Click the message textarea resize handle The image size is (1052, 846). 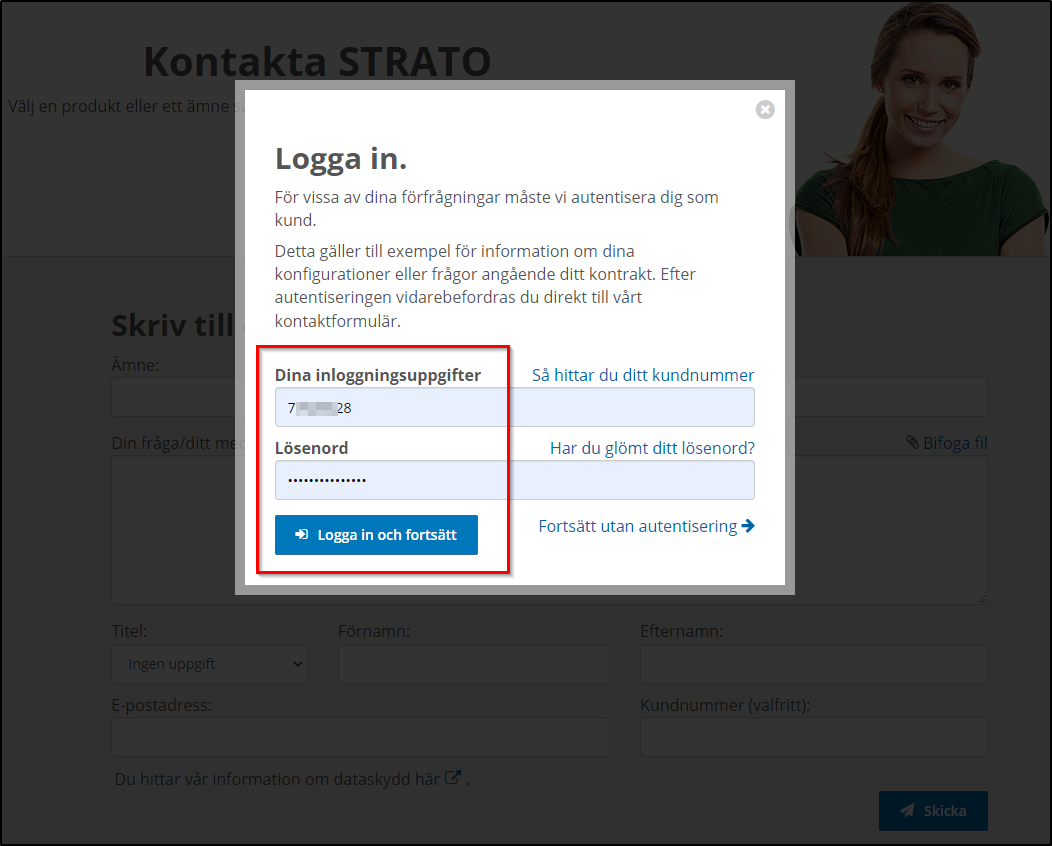tap(982, 598)
